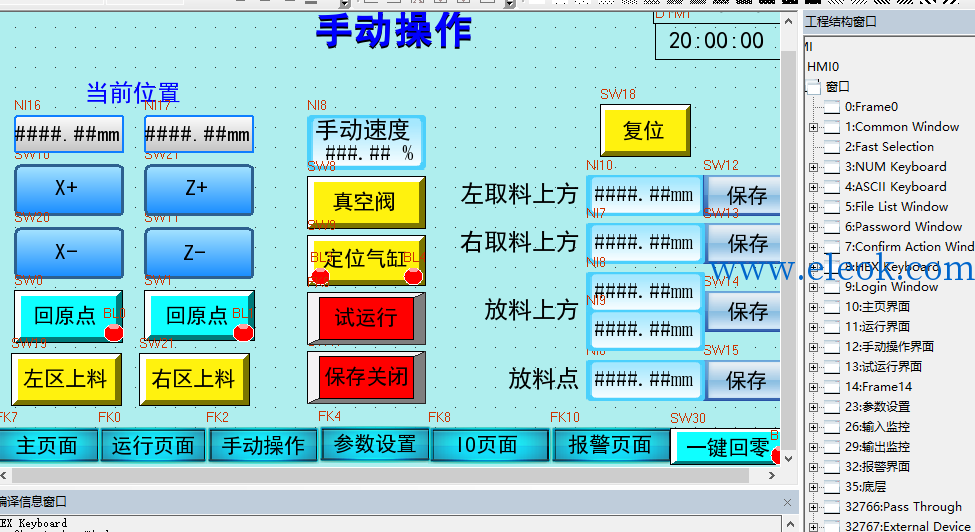Click the page icon beside 0:Frame0
The width and height of the screenshot is (975, 532).
tap(831, 107)
